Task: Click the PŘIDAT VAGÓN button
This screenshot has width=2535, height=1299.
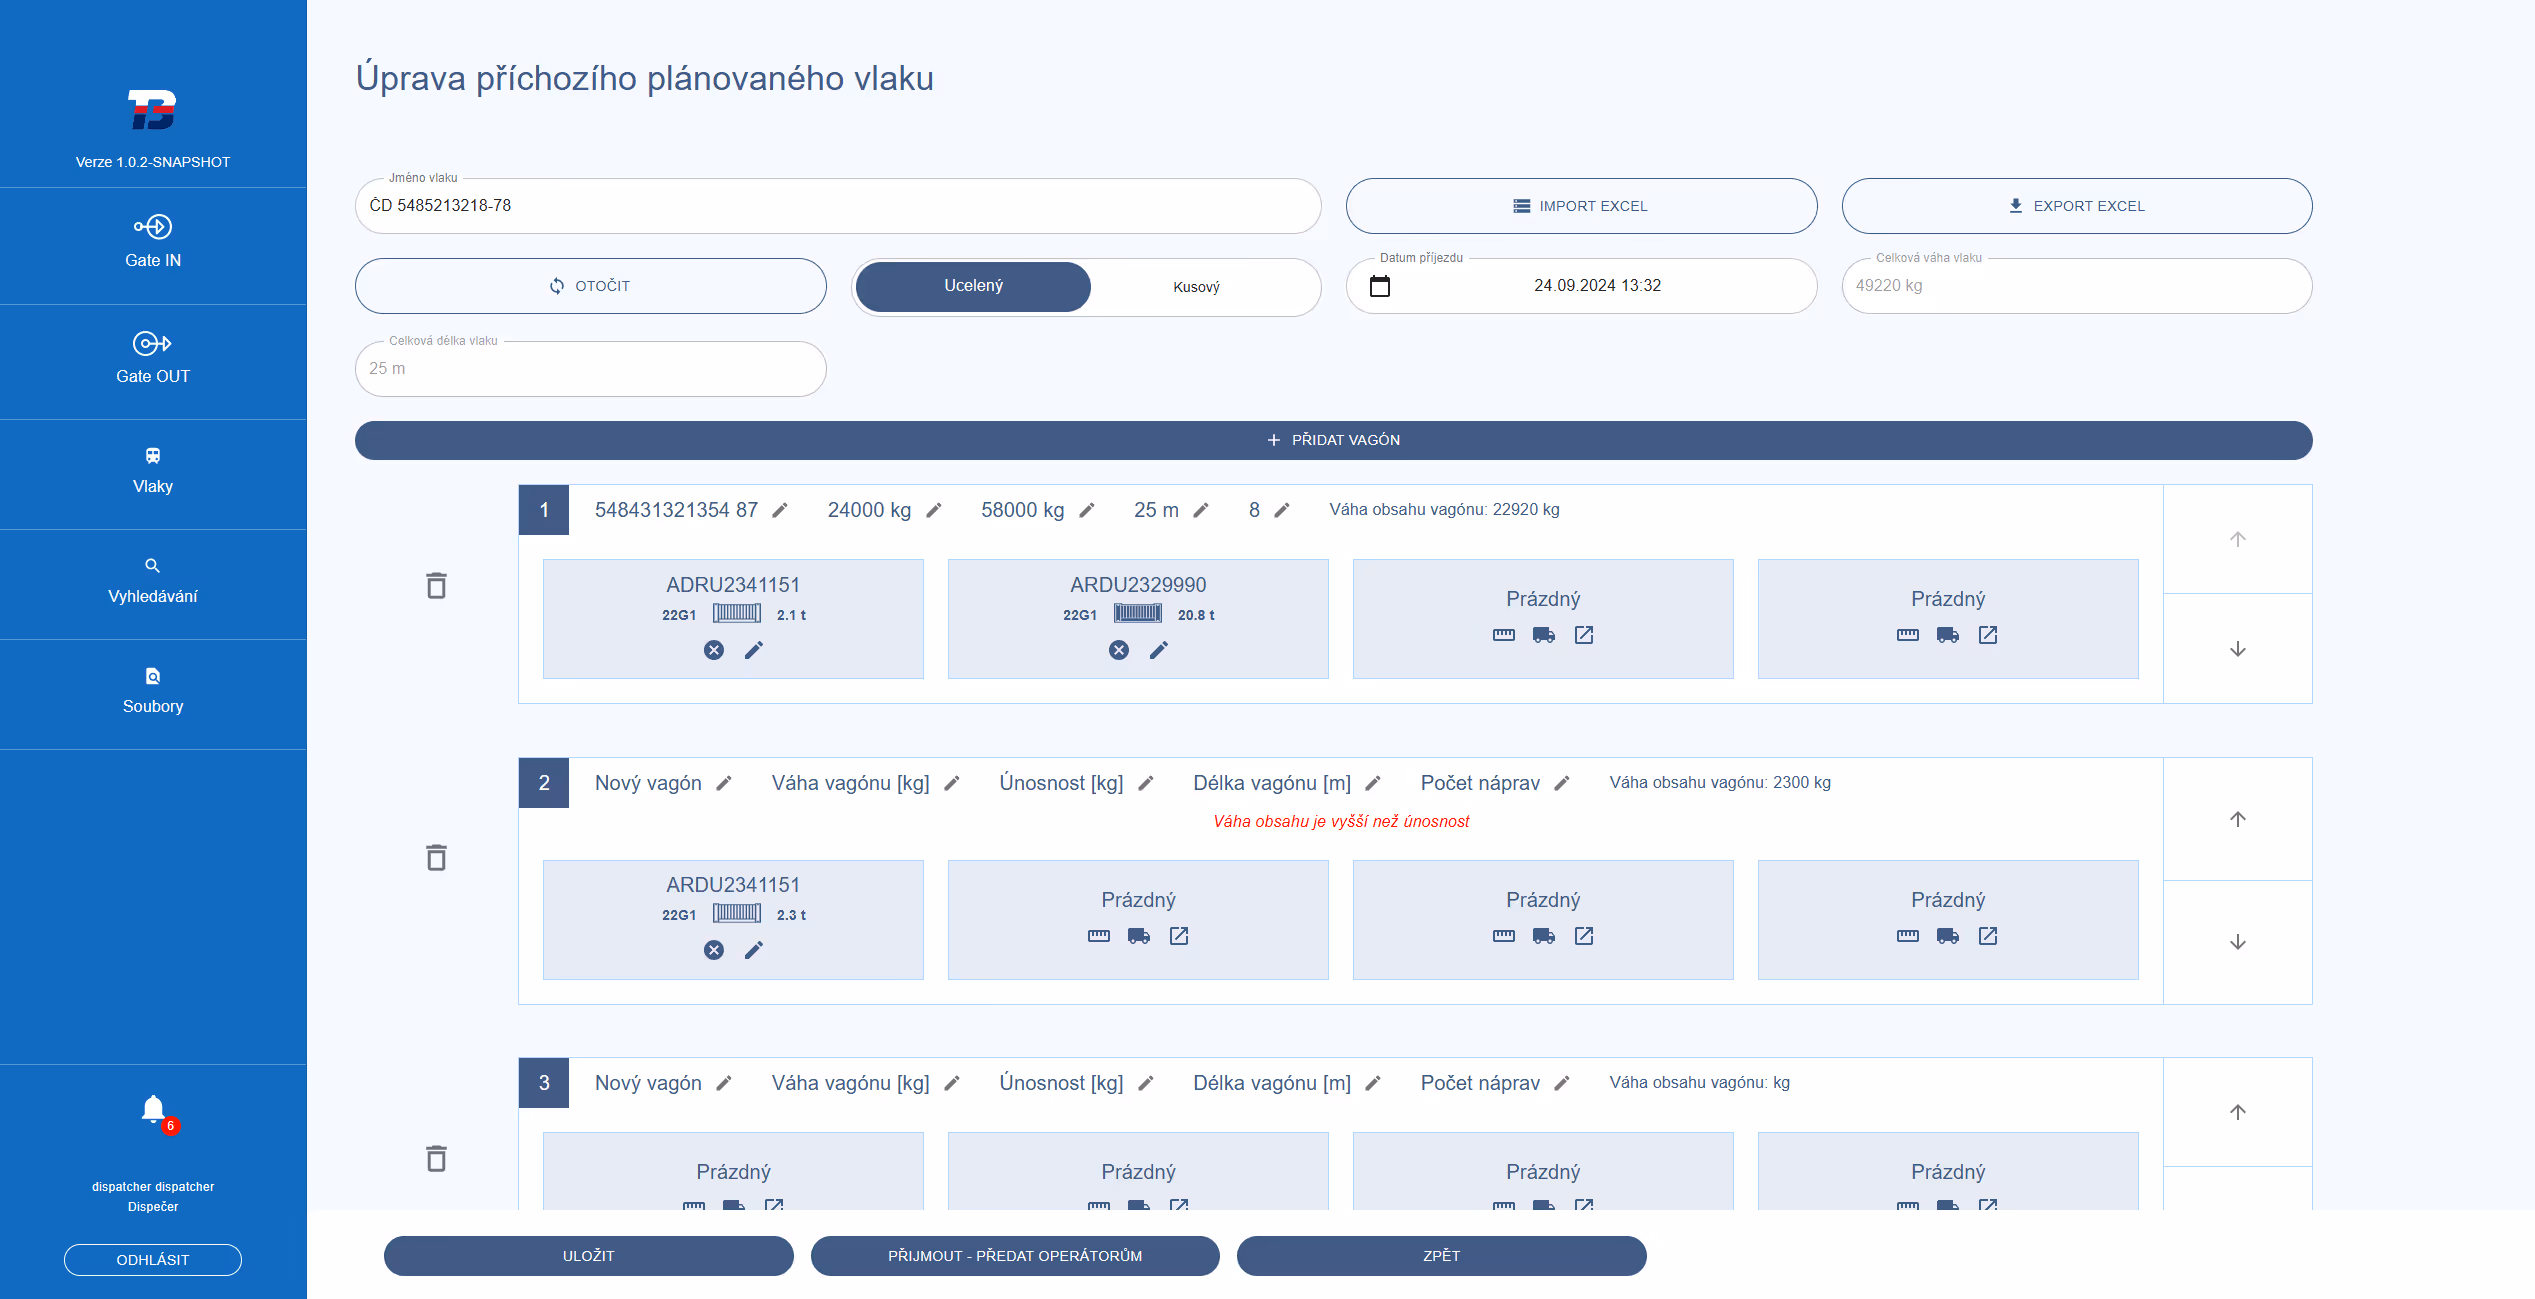Action: coord(1333,440)
